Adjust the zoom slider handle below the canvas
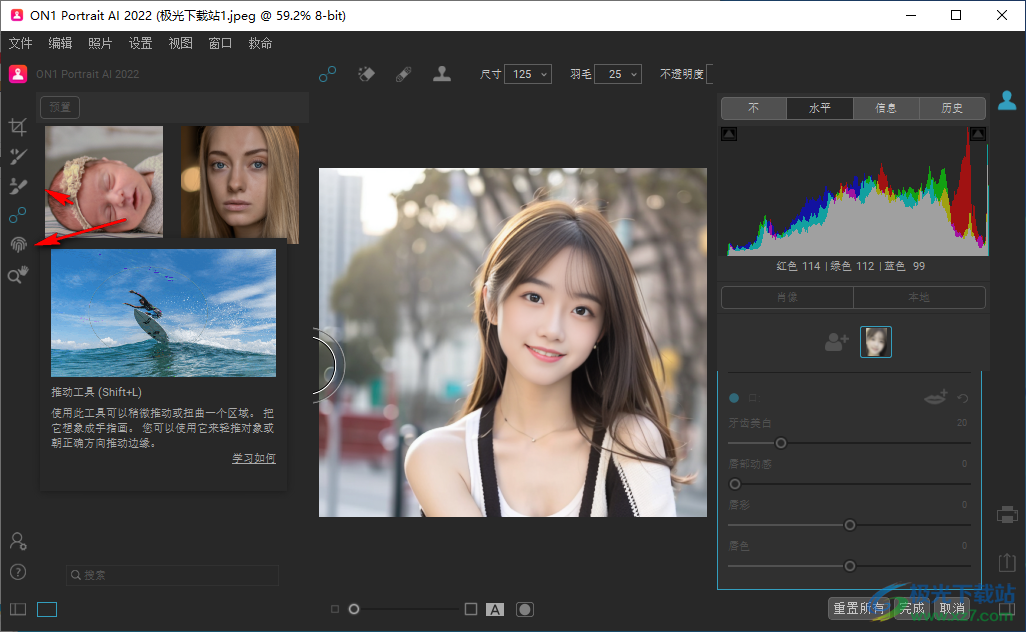The height and width of the screenshot is (632, 1026). pos(354,609)
